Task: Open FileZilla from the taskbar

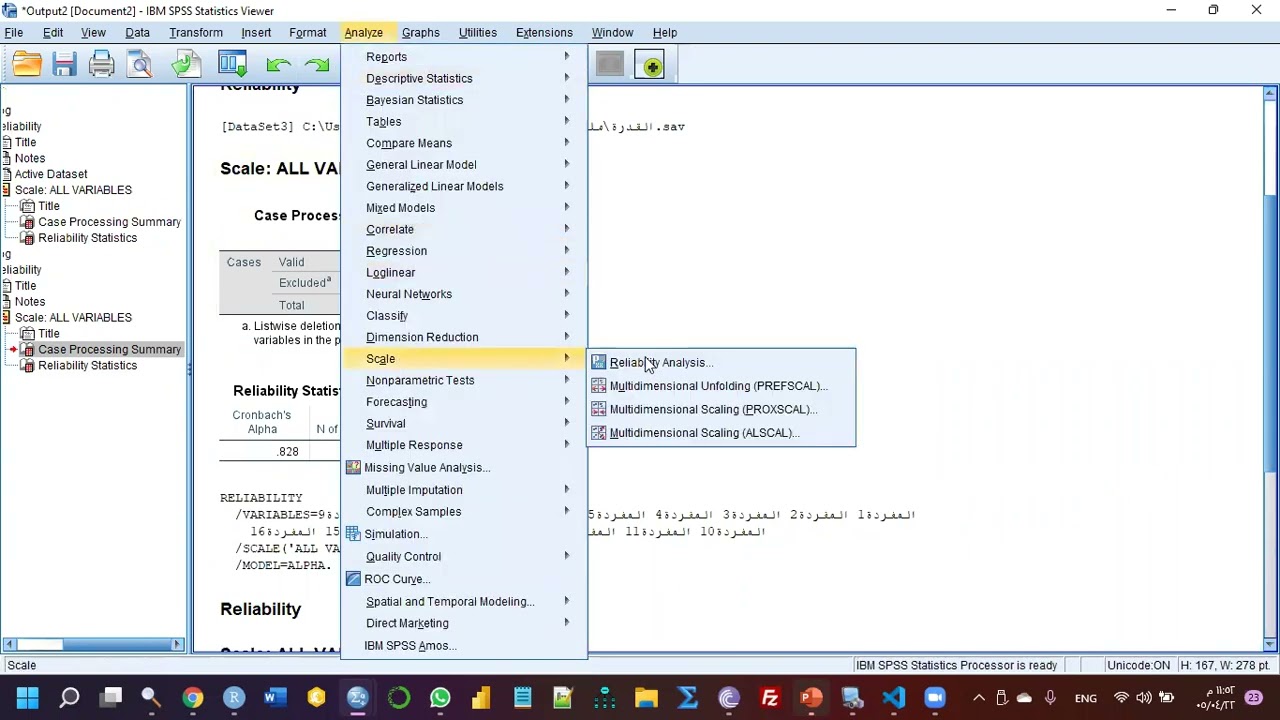Action: click(770, 697)
